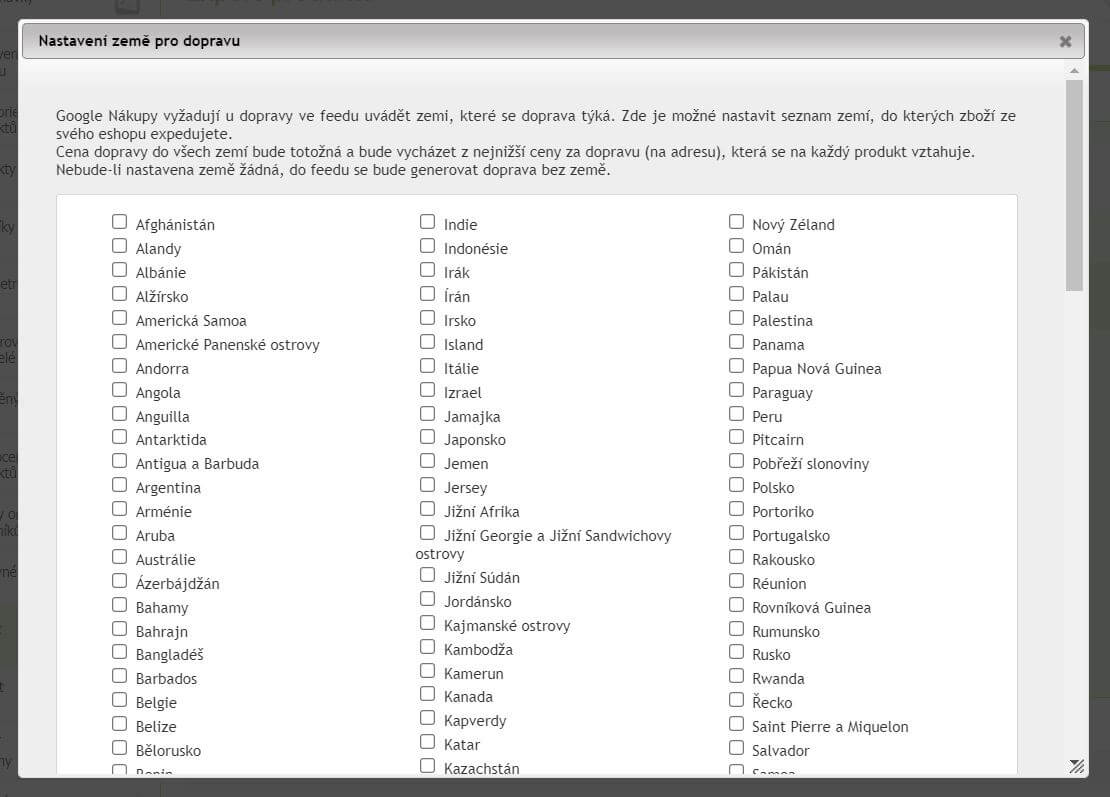Check the Portugalsko checkbox

pyautogui.click(x=736, y=534)
